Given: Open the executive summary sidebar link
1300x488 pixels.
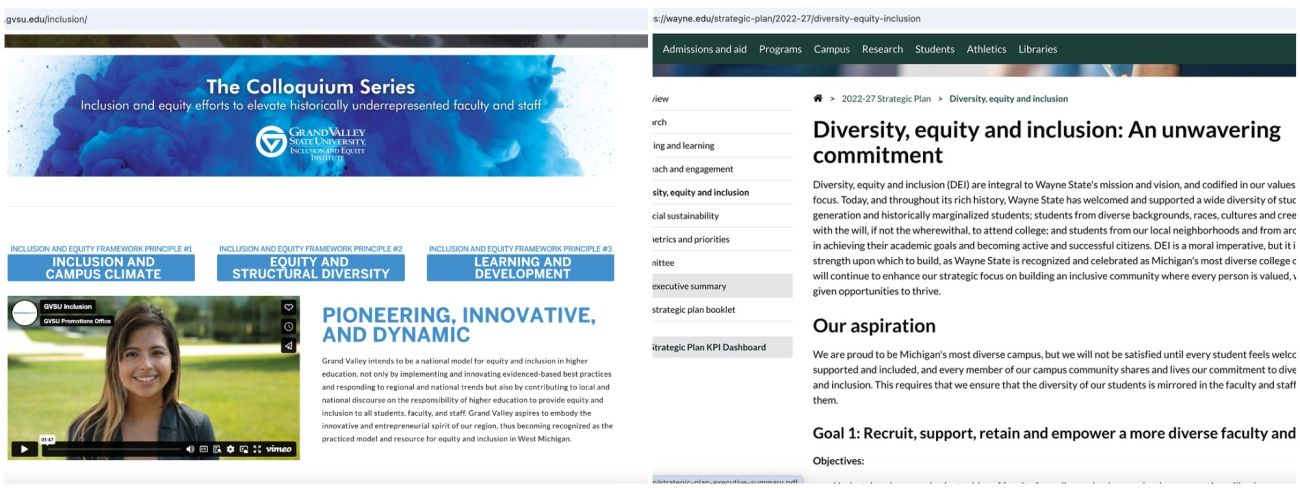Looking at the screenshot, I should tap(722, 286).
